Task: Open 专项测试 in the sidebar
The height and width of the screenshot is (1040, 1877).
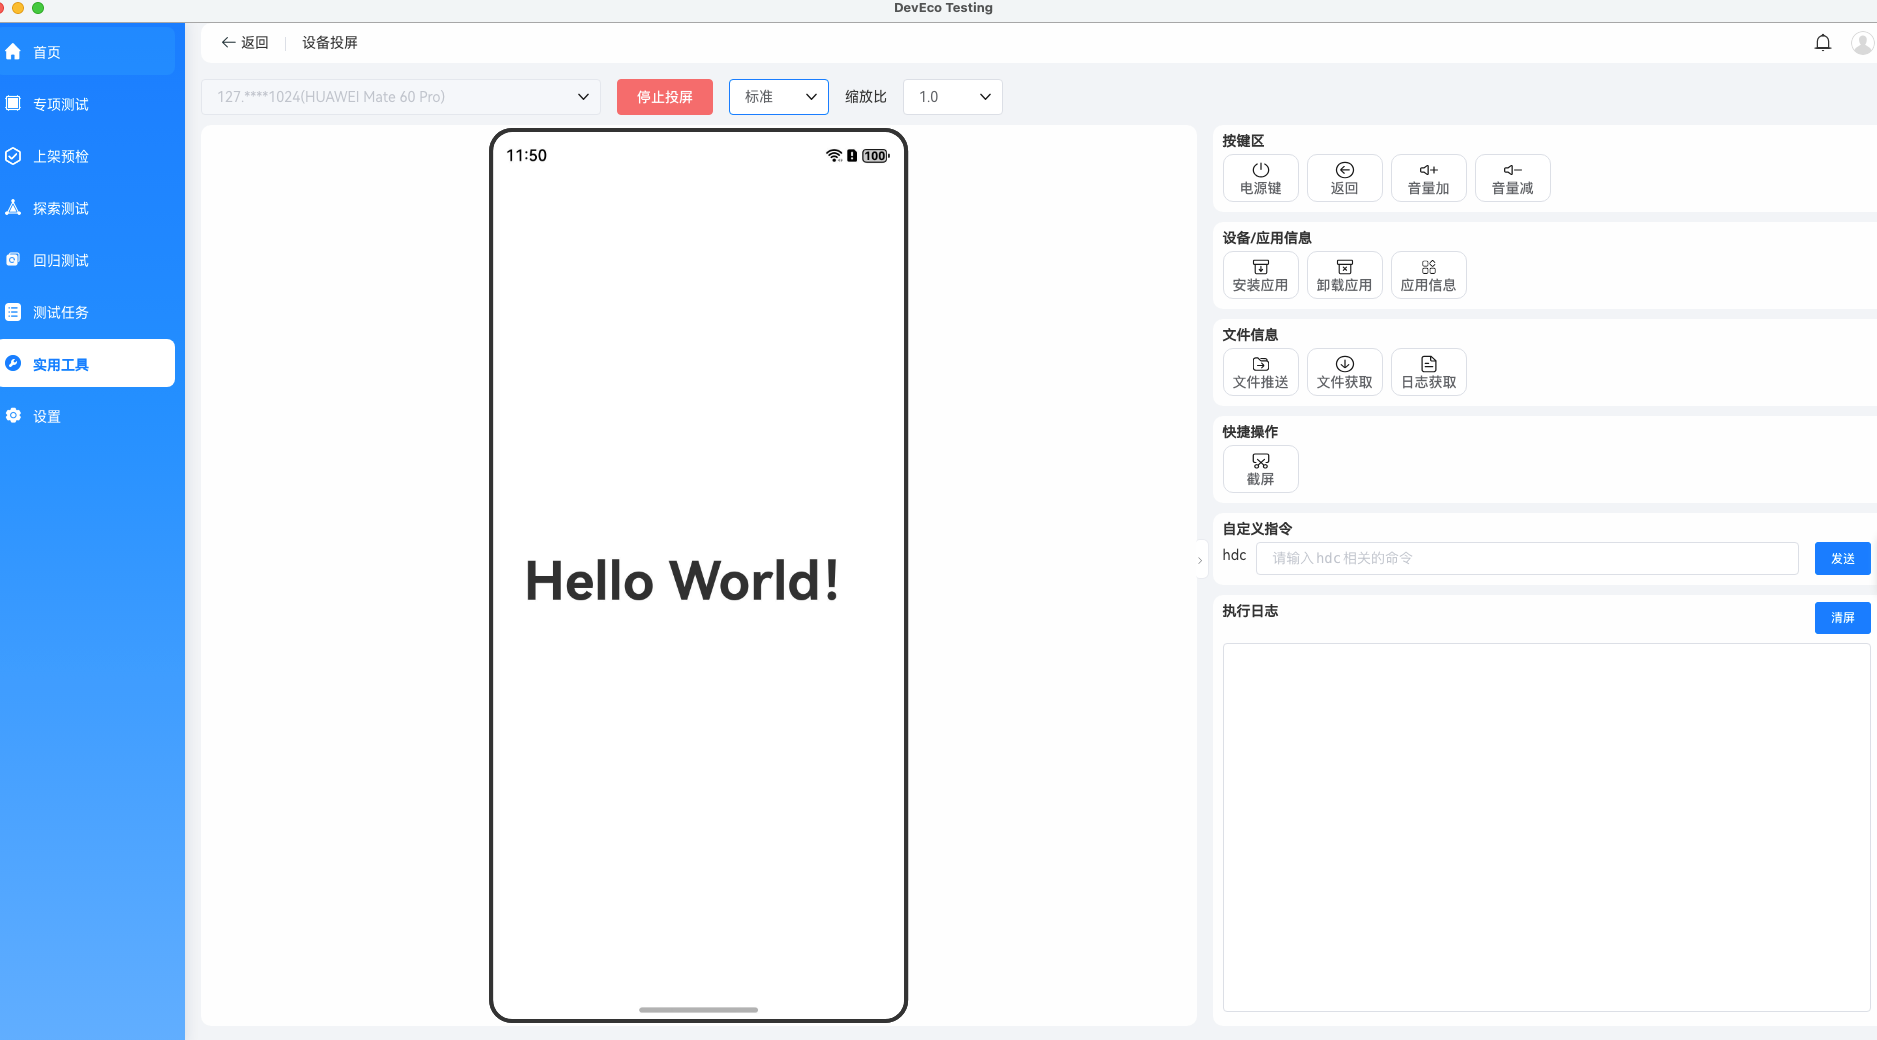Action: pos(87,104)
